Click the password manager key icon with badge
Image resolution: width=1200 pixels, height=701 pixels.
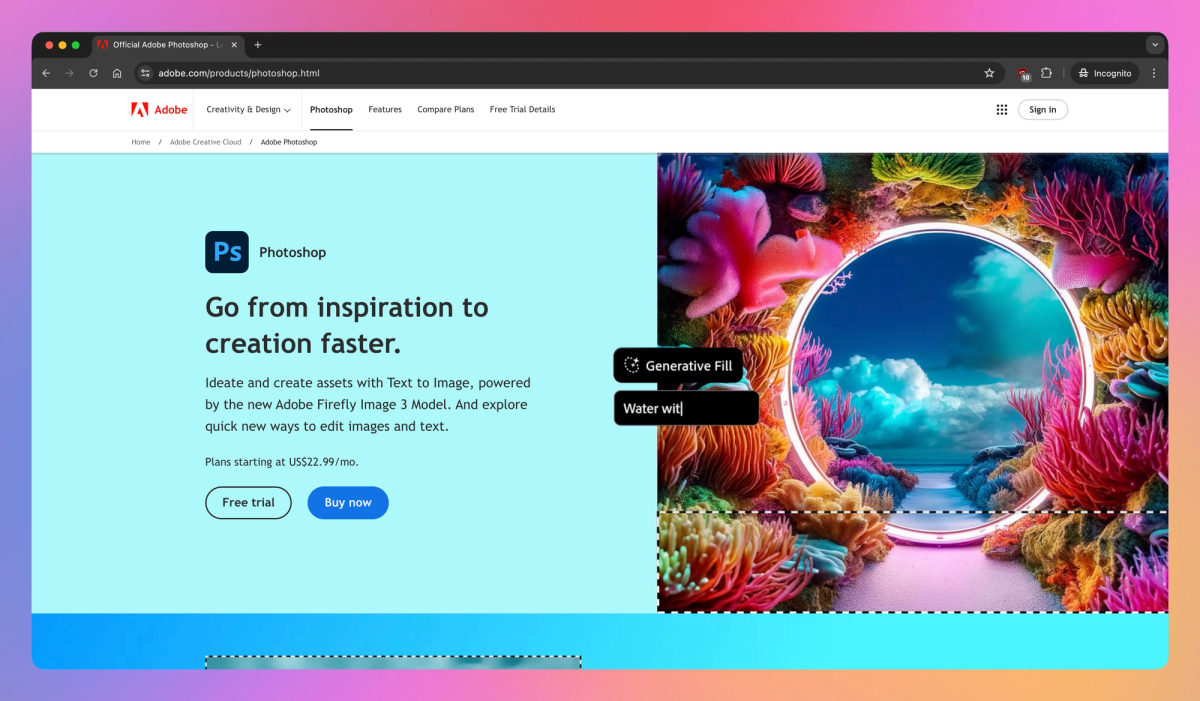point(1020,72)
